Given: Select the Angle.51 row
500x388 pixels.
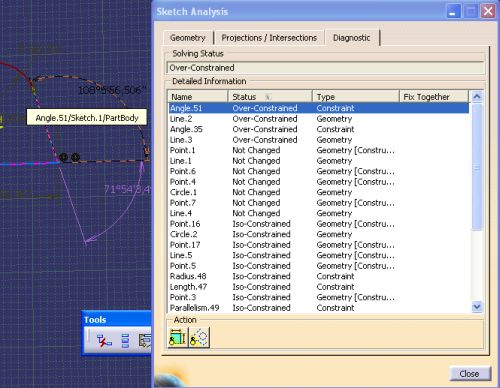Looking at the screenshot, I should [x=318, y=108].
